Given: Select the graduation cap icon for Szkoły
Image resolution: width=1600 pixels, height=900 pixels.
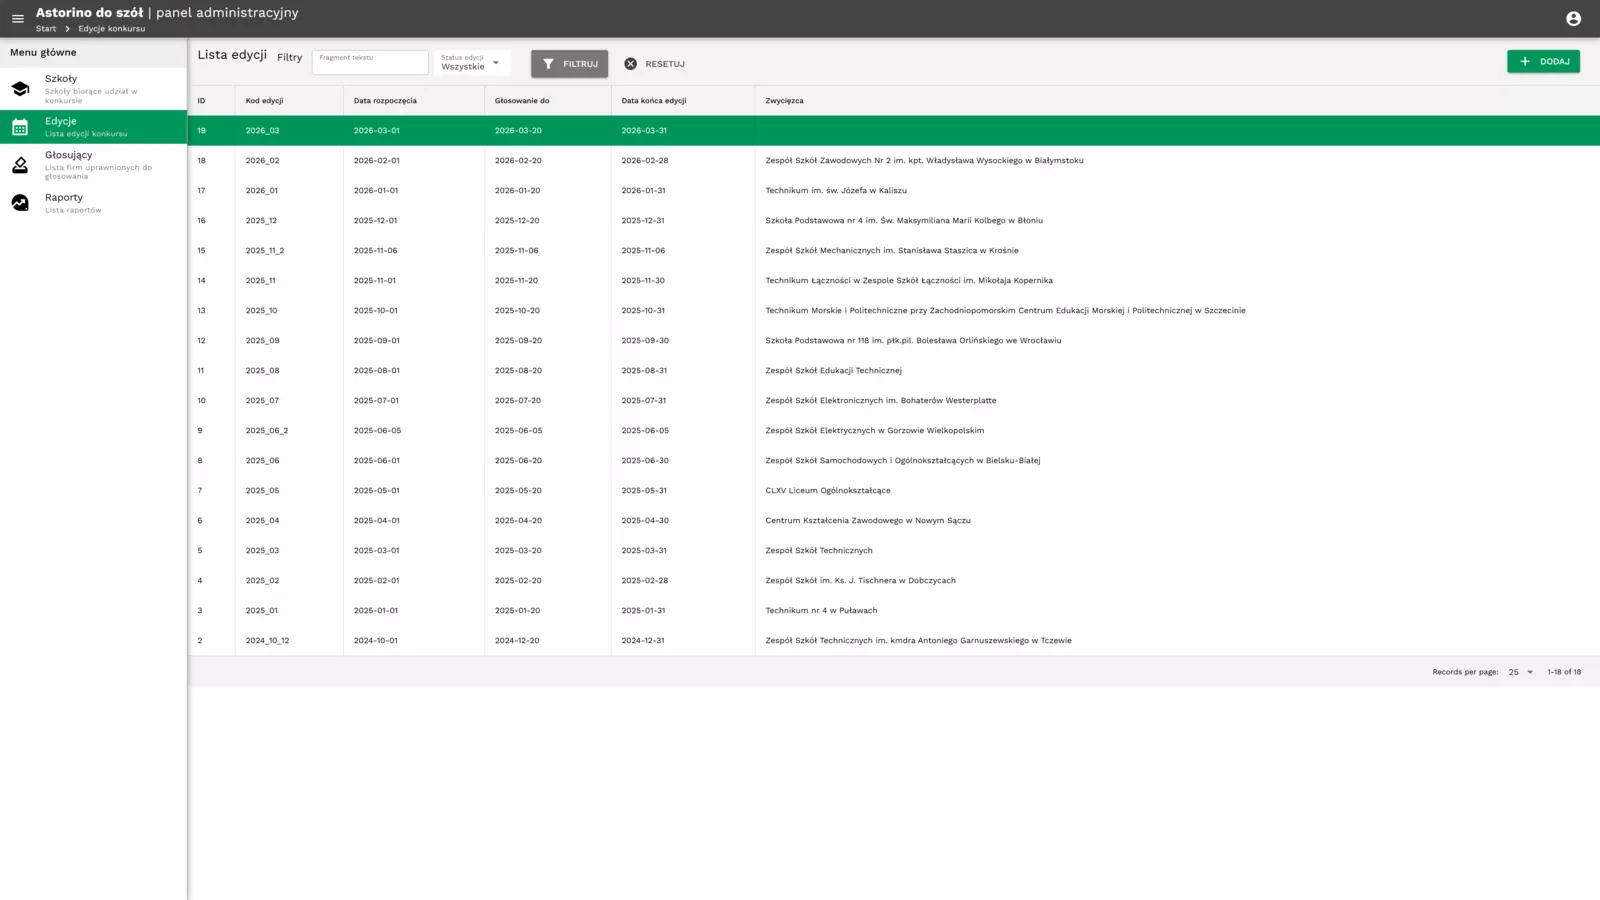Looking at the screenshot, I should pos(20,88).
